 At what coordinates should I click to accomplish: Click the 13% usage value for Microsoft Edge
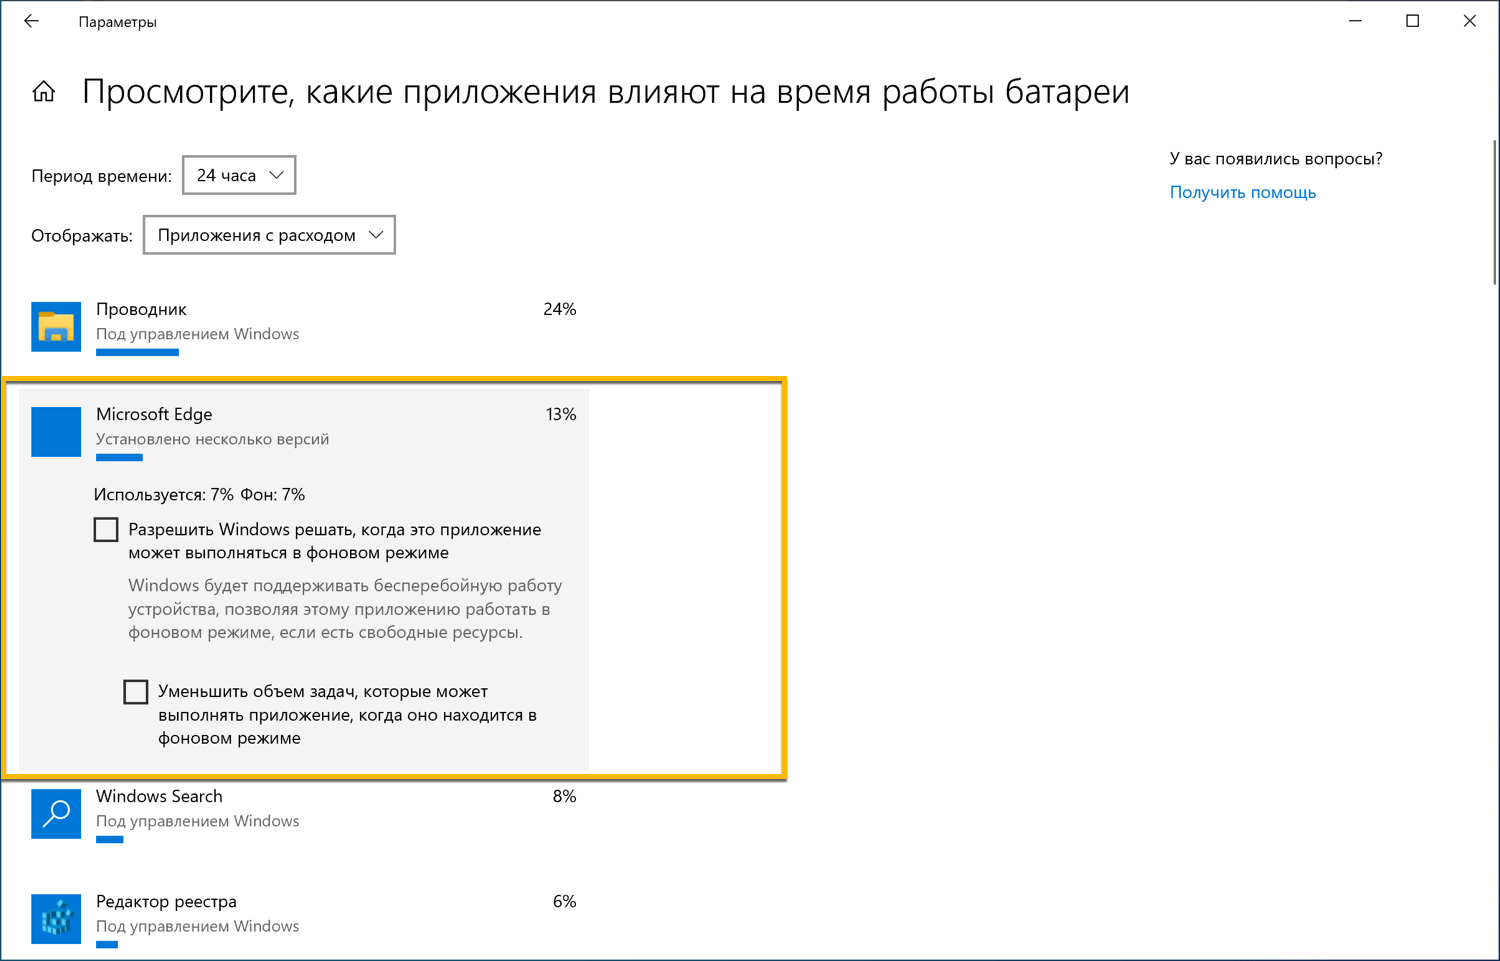pyautogui.click(x=561, y=413)
